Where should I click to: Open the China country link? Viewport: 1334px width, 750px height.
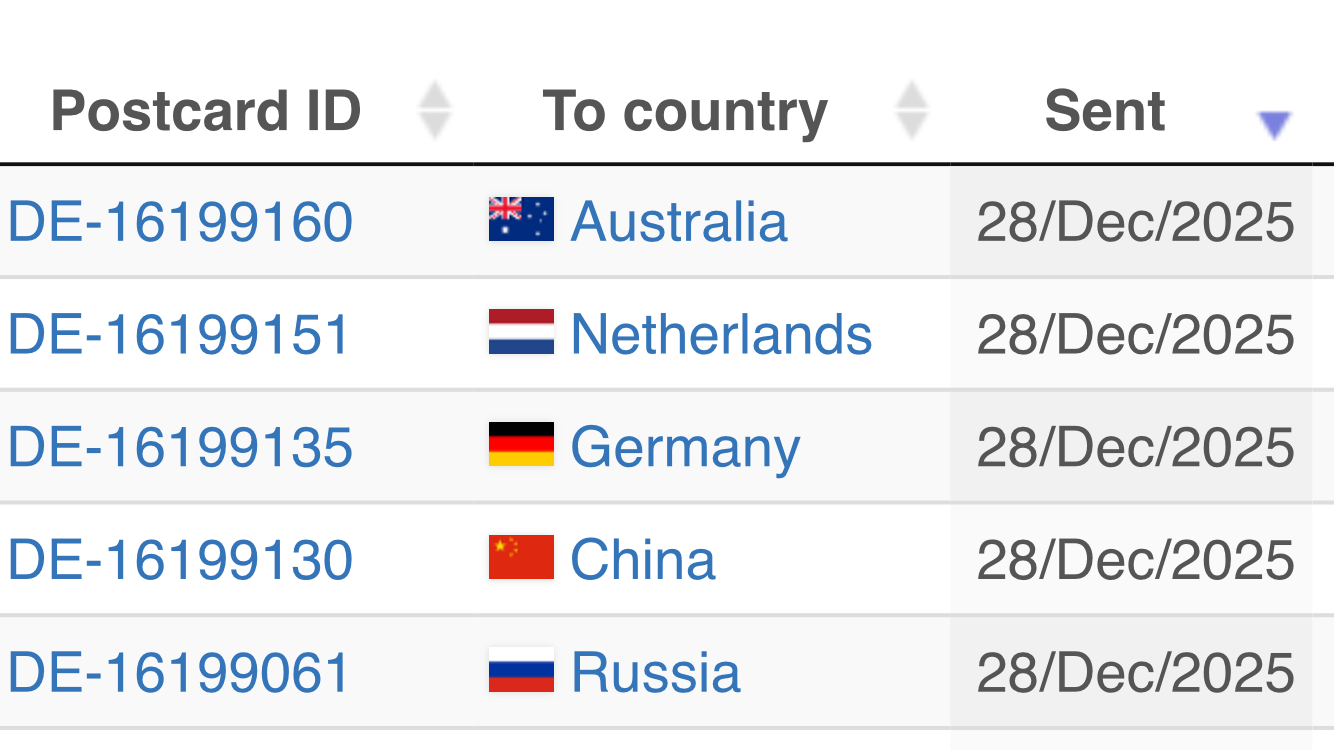click(x=643, y=560)
